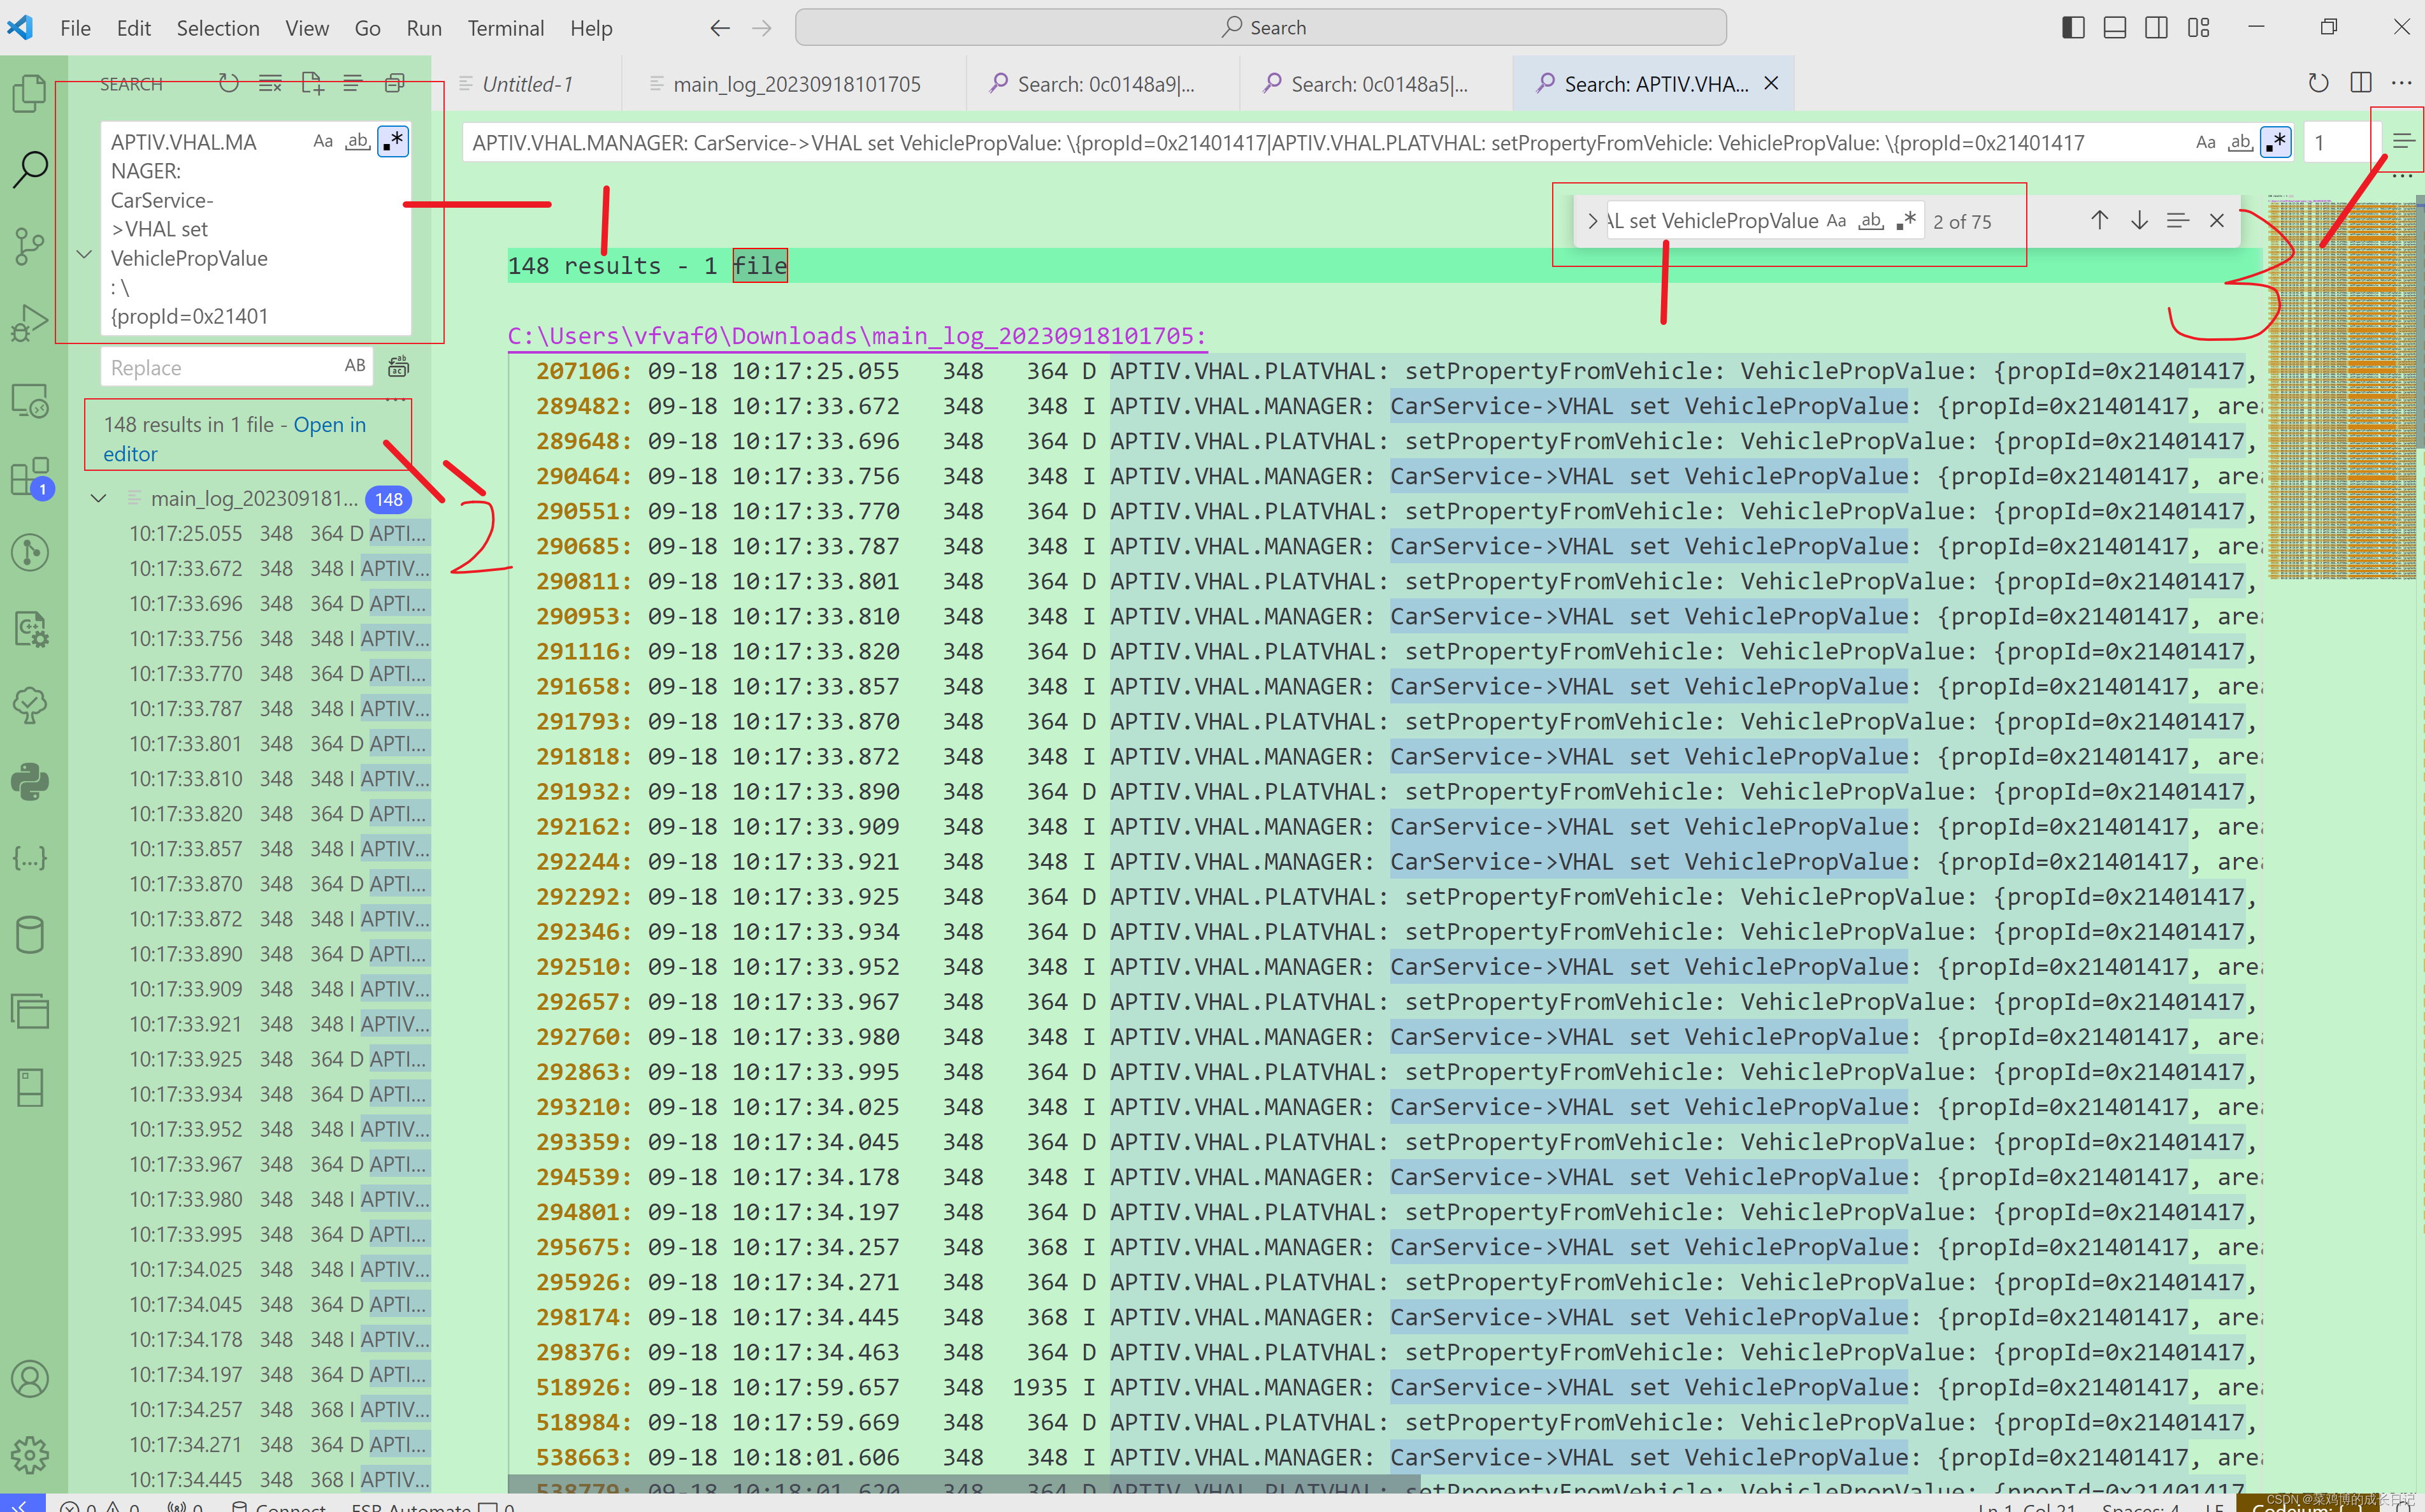Image resolution: width=2425 pixels, height=1512 pixels.
Task: Open the Terminal menu
Action: click(x=505, y=28)
